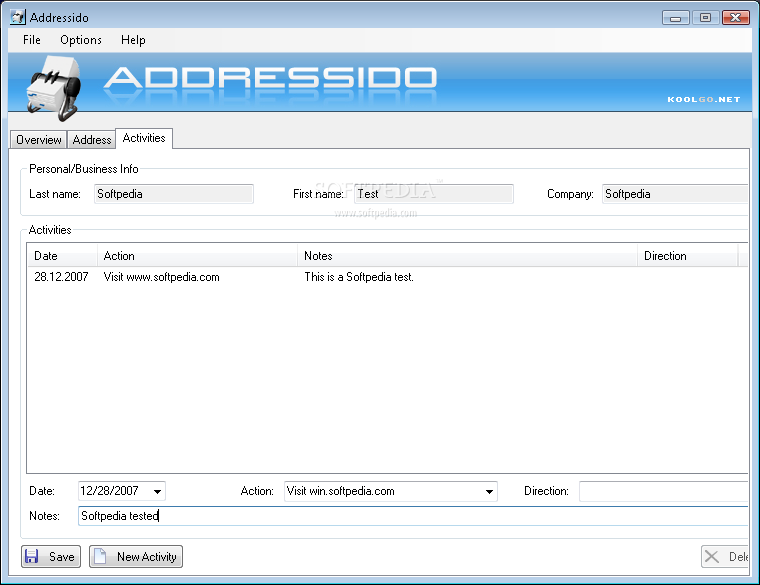
Task: Click the Delete button
Action: coord(725,556)
